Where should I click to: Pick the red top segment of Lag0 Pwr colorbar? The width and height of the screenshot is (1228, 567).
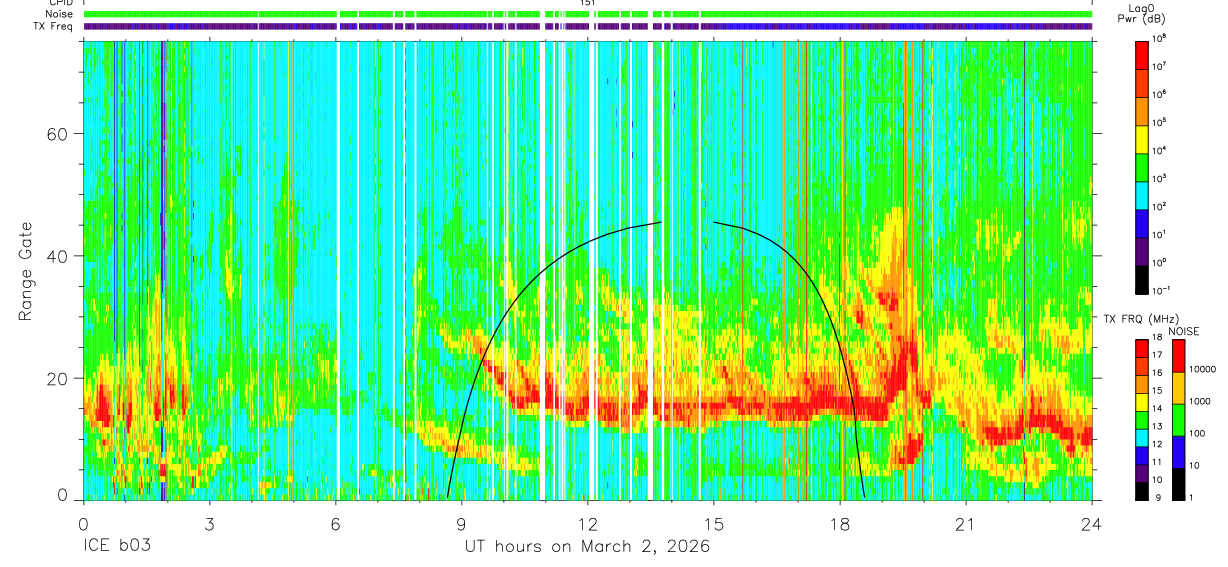click(x=1142, y=53)
